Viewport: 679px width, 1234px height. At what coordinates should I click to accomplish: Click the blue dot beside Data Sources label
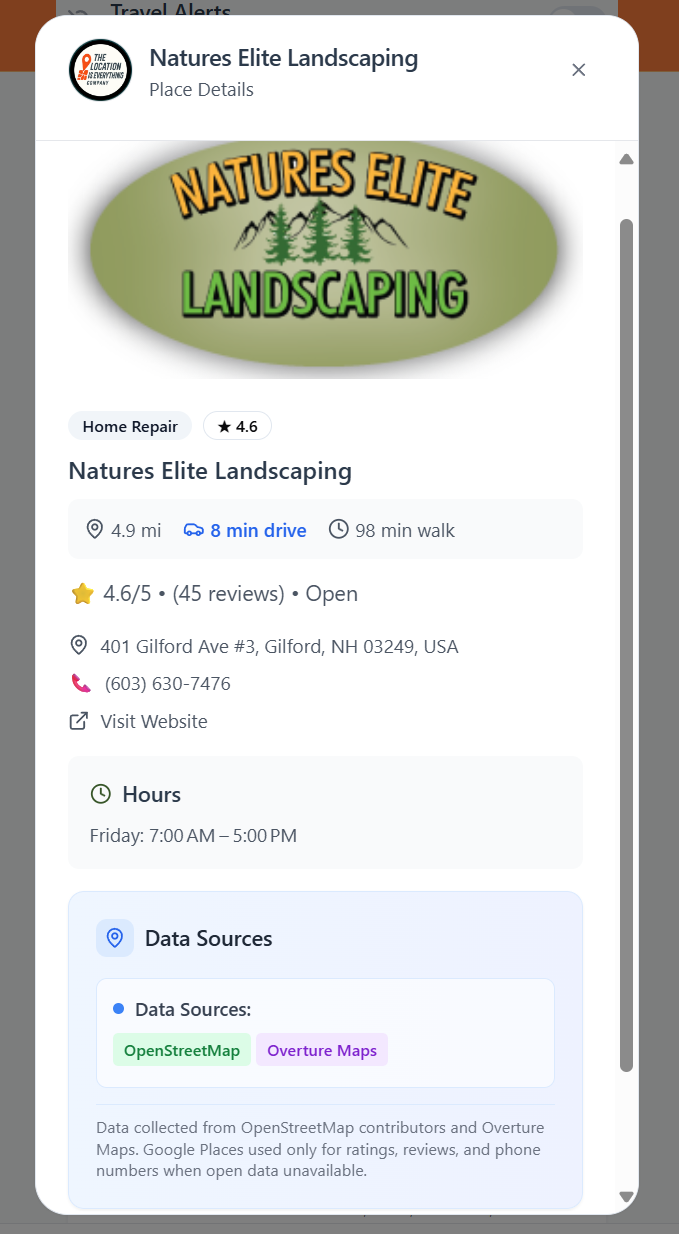tap(119, 1008)
